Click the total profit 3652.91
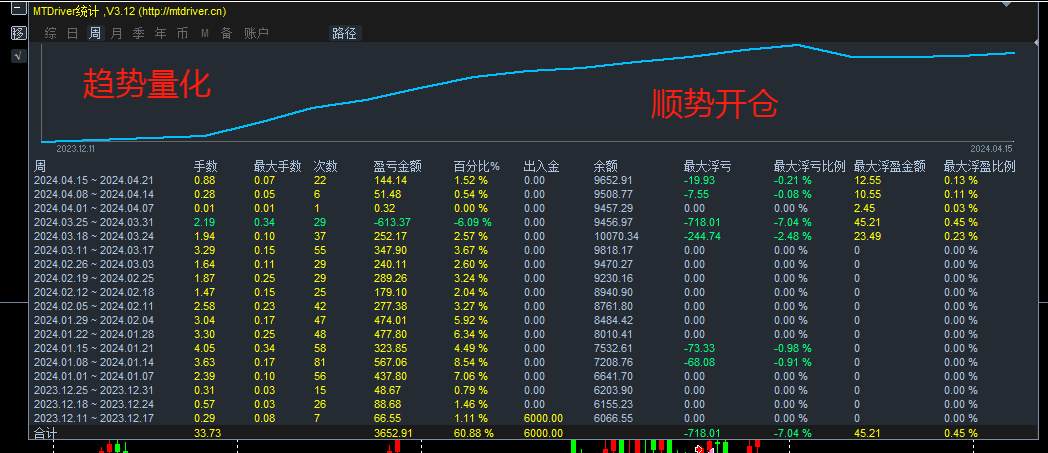1048x453 pixels. coord(393,433)
